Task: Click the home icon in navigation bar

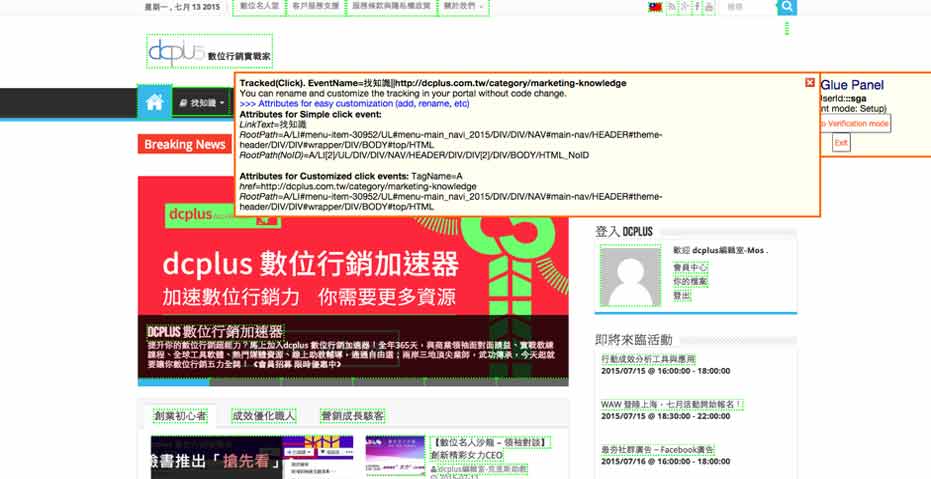Action: pos(154,103)
